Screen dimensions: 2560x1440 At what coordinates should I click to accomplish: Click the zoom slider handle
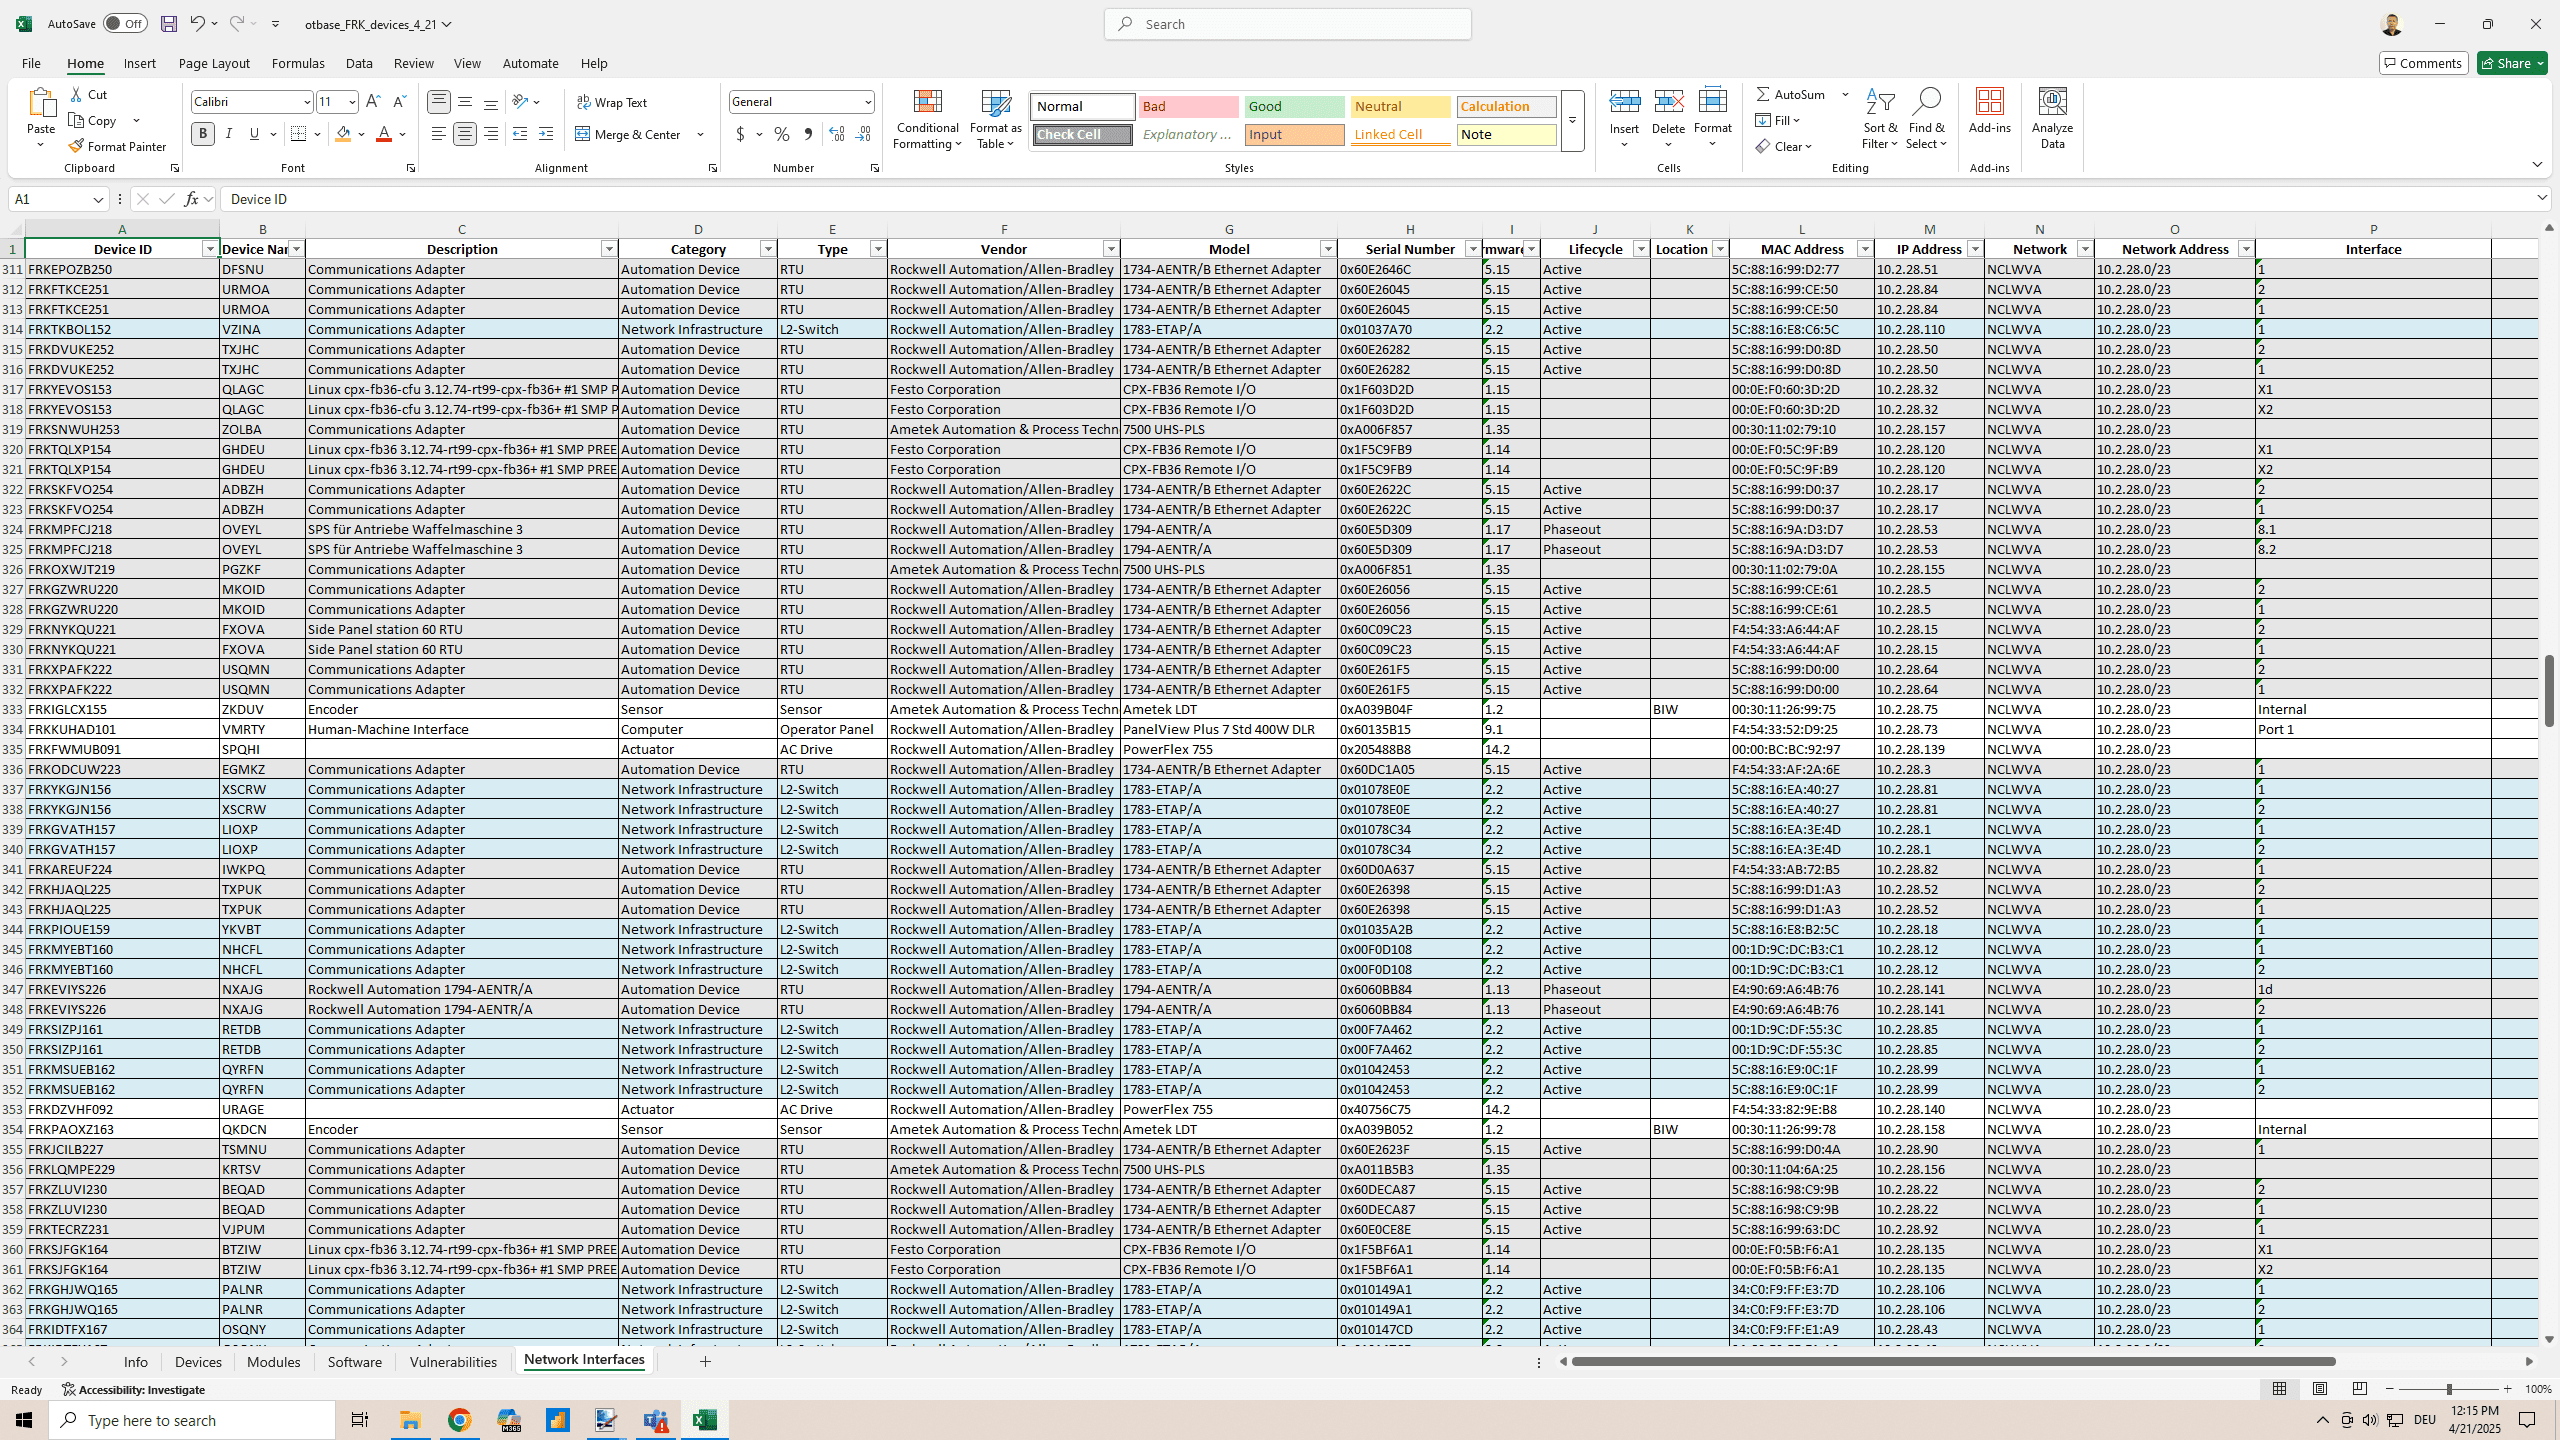[2449, 1389]
